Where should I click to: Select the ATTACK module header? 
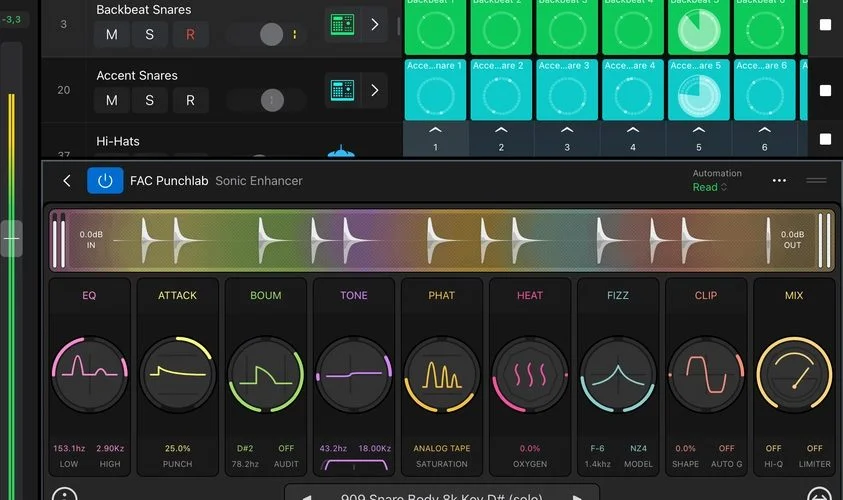coord(177,295)
